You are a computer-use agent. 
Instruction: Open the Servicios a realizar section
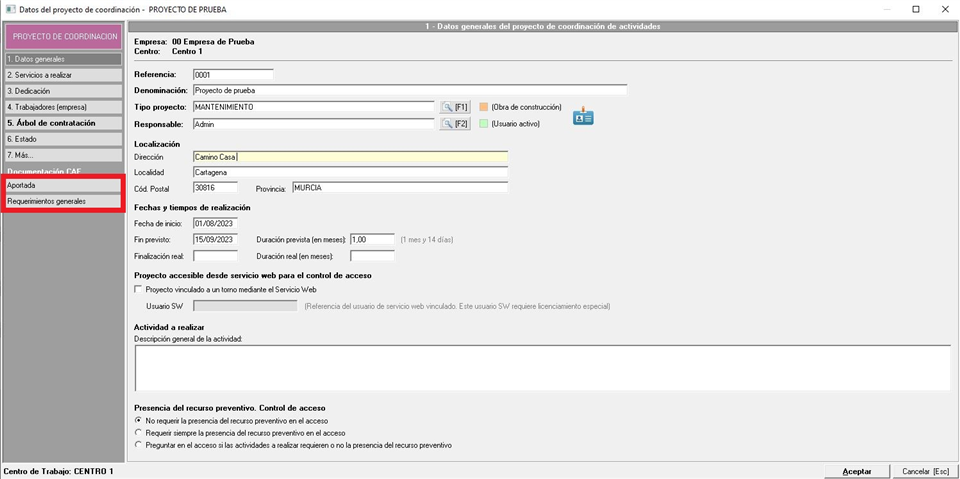(63, 75)
